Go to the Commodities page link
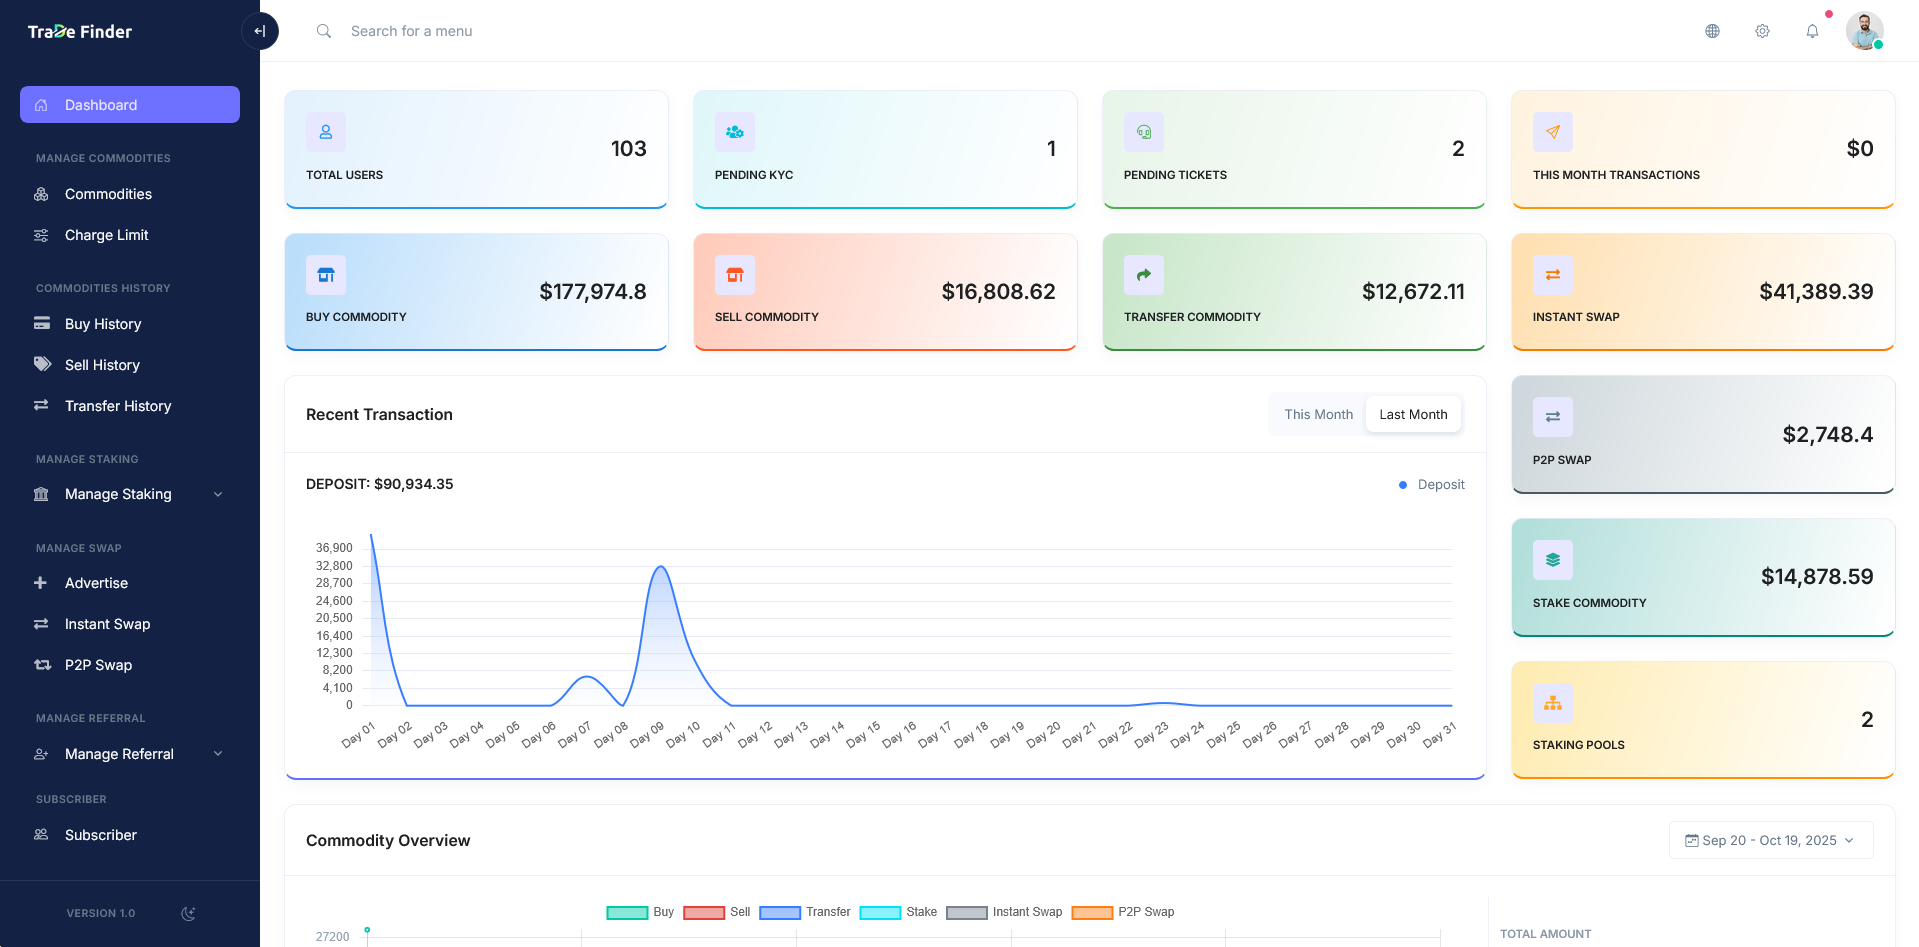 click(108, 194)
